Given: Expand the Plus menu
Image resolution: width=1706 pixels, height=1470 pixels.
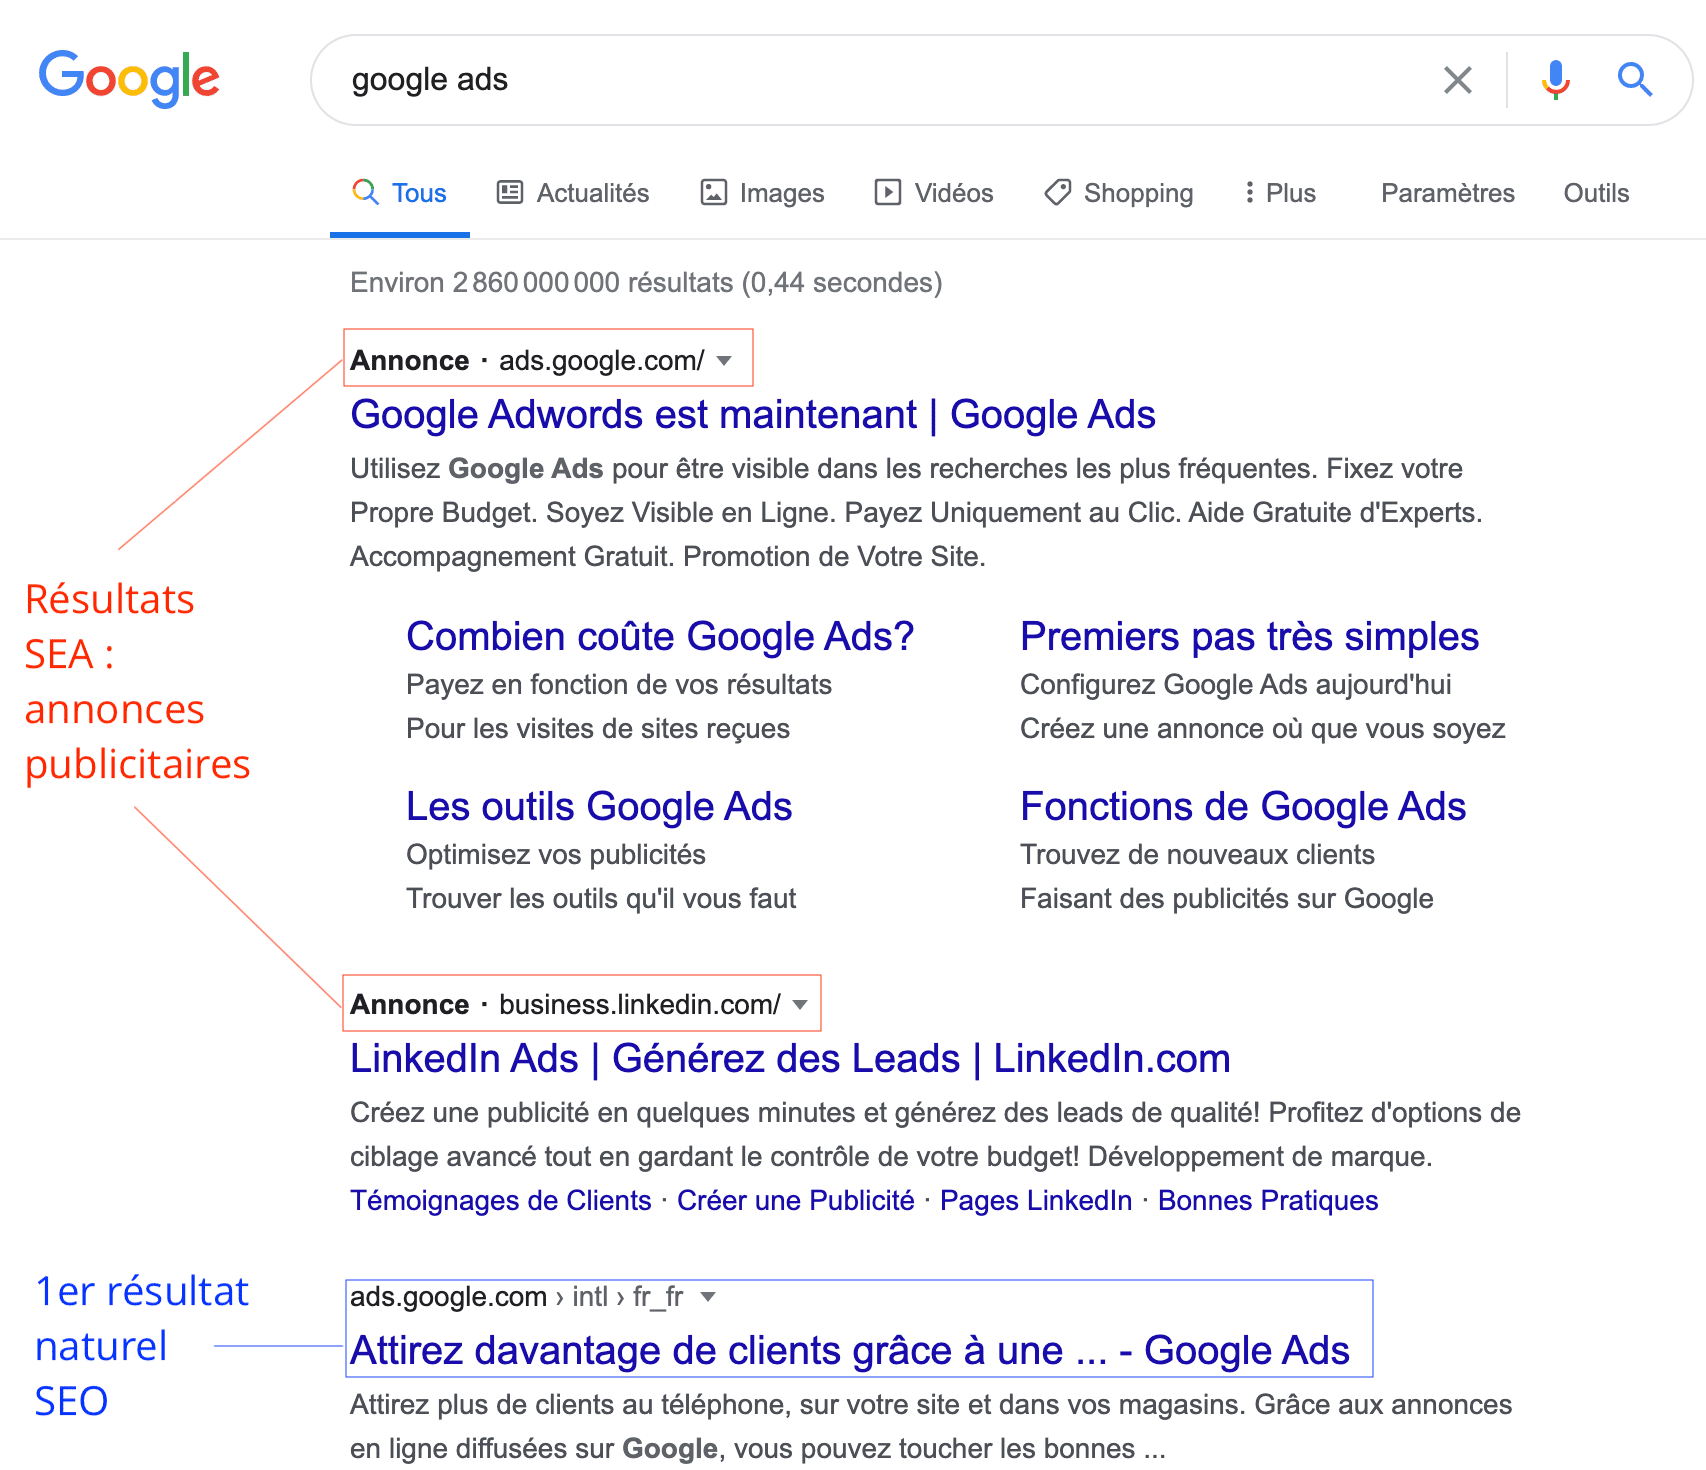Looking at the screenshot, I should (x=1279, y=193).
